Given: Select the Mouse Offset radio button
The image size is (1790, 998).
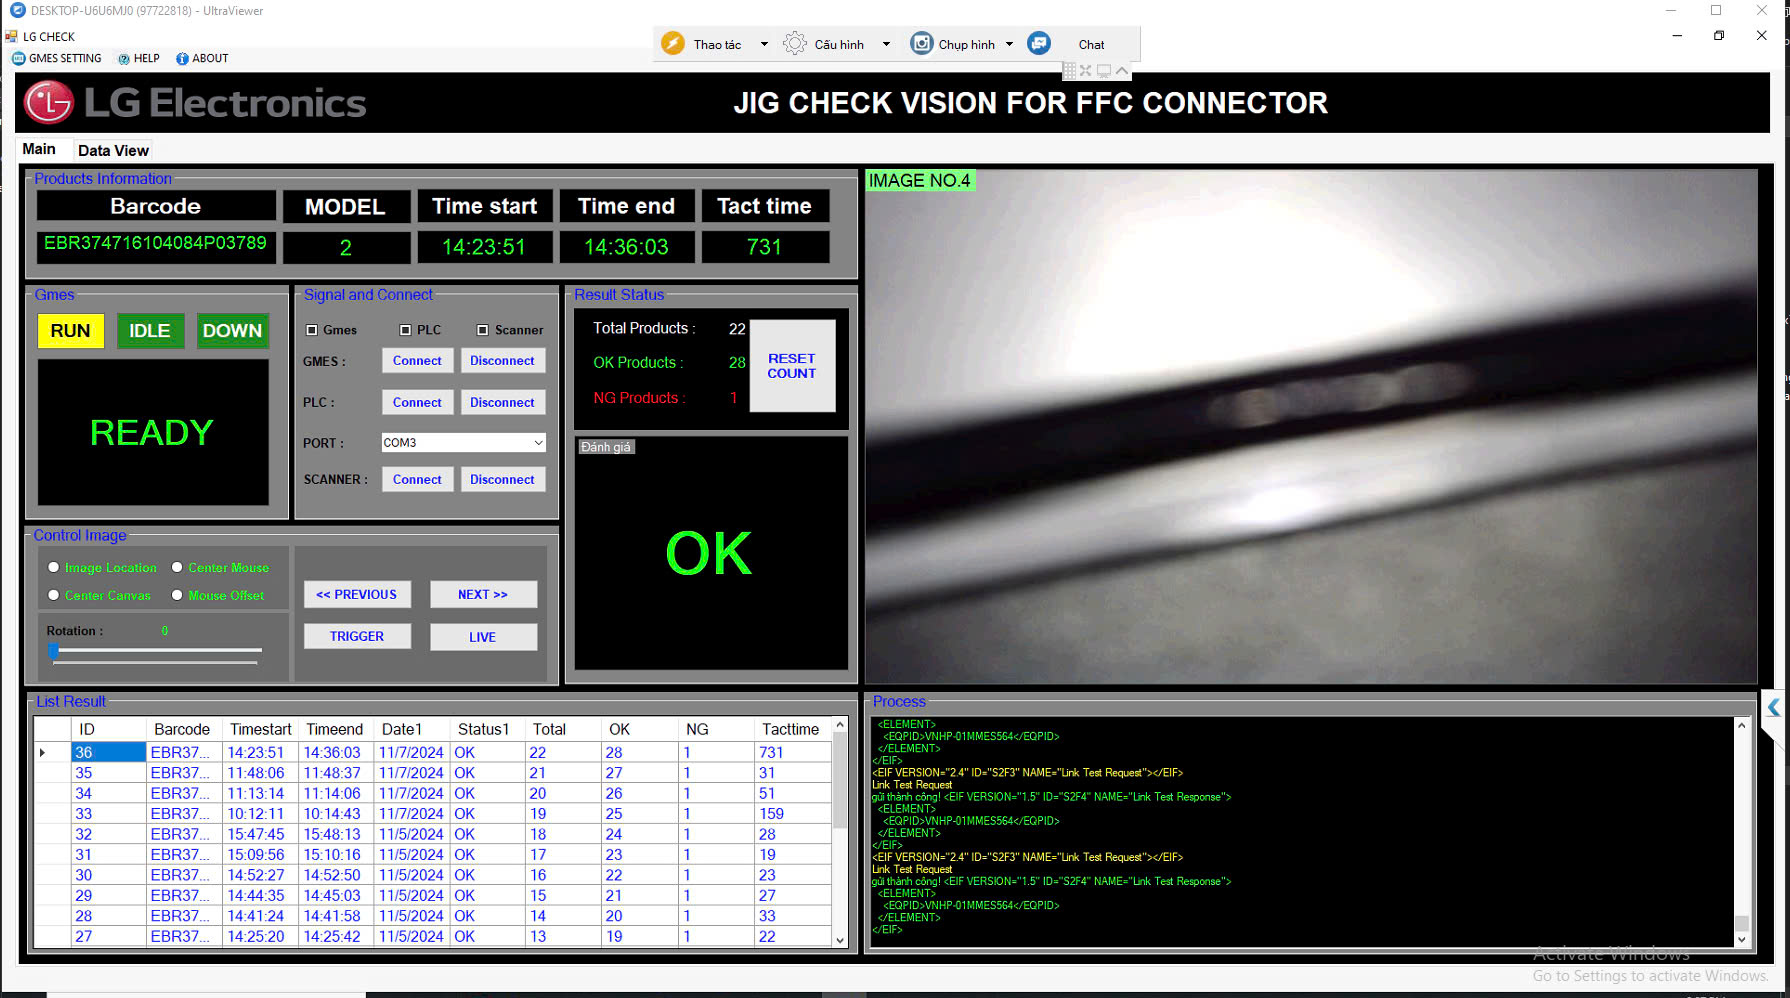Looking at the screenshot, I should tap(177, 595).
